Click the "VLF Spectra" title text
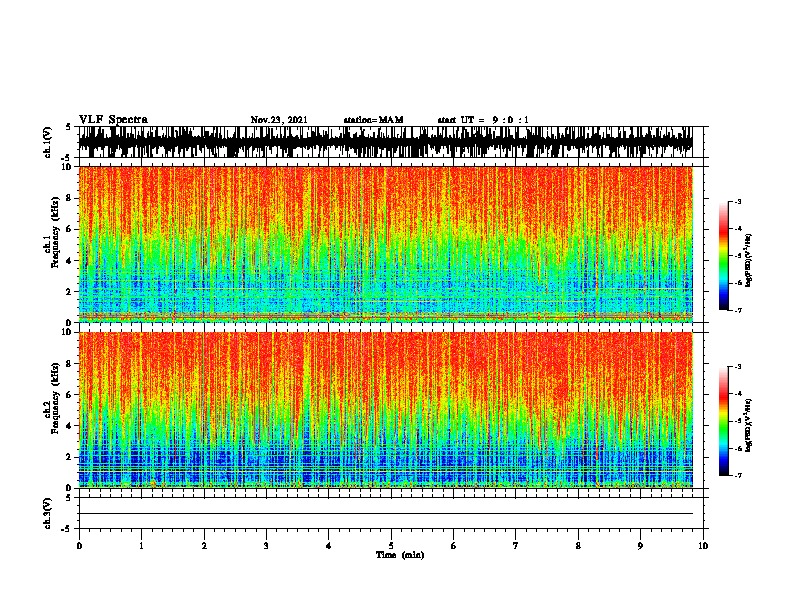 point(113,120)
